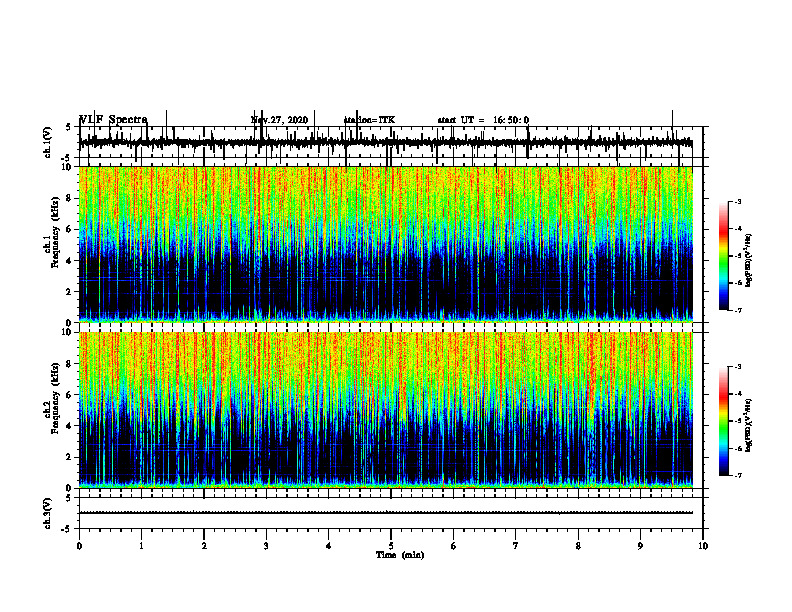Click the "ch.1(V)" waveform axis label
The width and height of the screenshot is (792, 612).
[48, 142]
